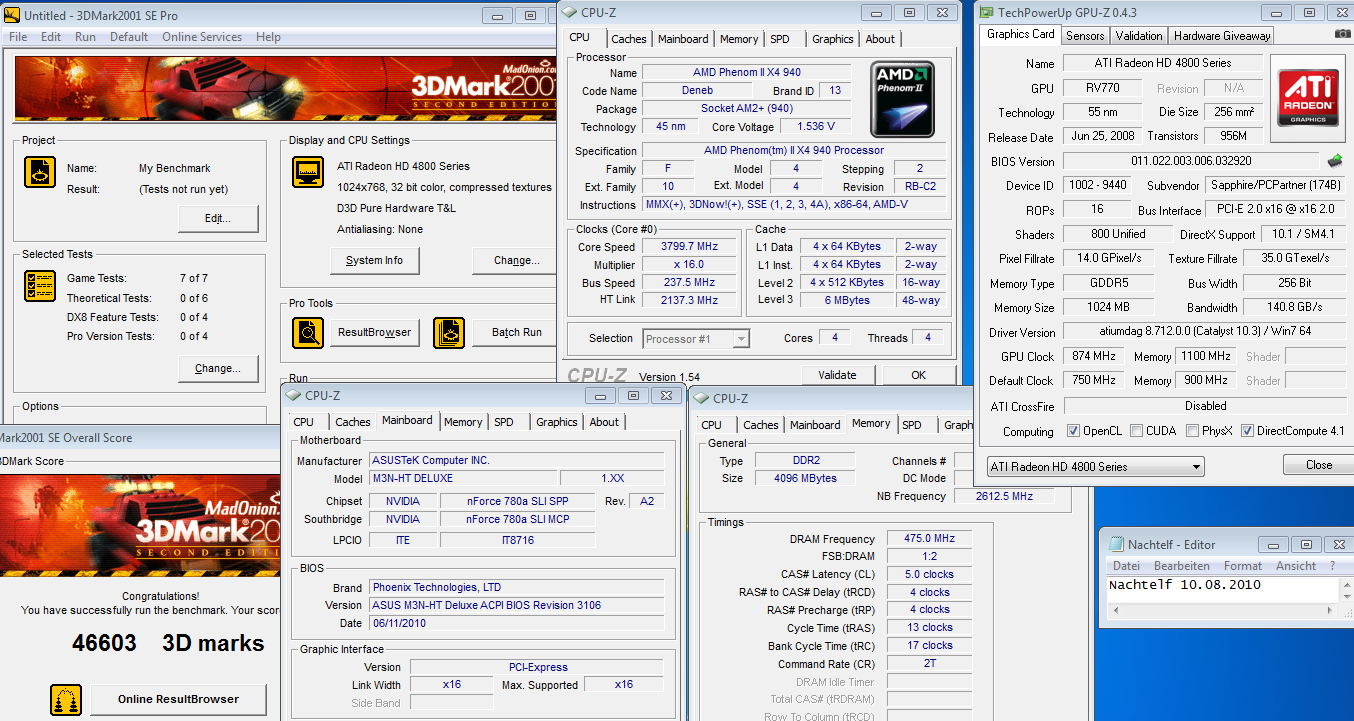Toggle the DirectCompute 4.1 checkbox

(x=1247, y=431)
